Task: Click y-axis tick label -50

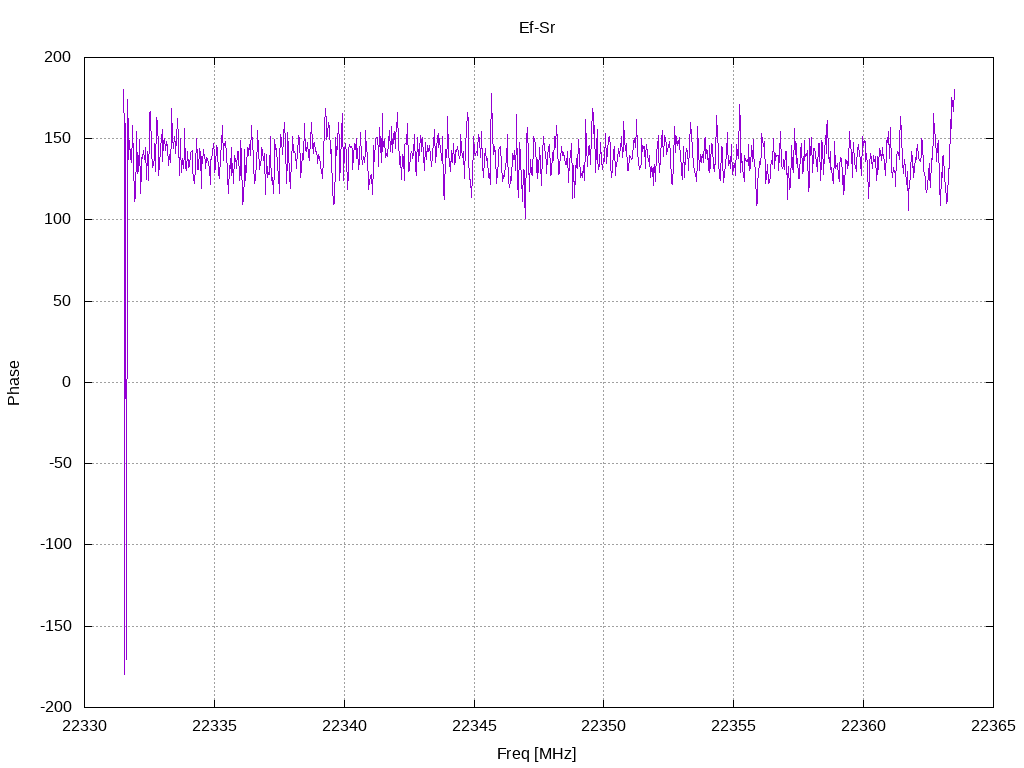Action: [x=60, y=463]
